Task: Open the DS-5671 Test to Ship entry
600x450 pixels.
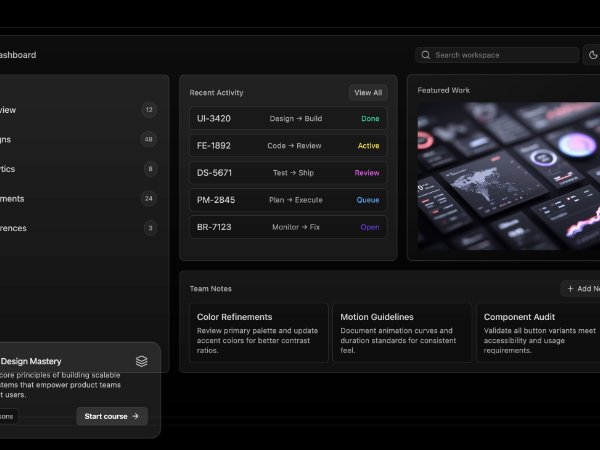Action: click(x=288, y=173)
